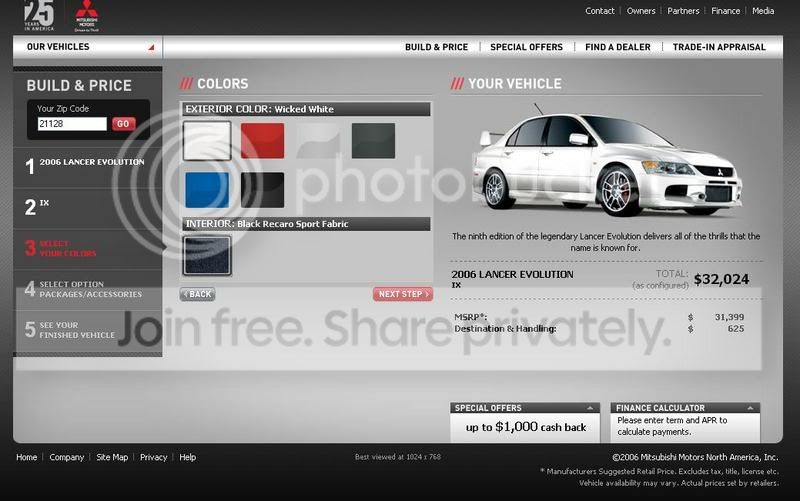Open the Special Offers nav item

[x=526, y=47]
